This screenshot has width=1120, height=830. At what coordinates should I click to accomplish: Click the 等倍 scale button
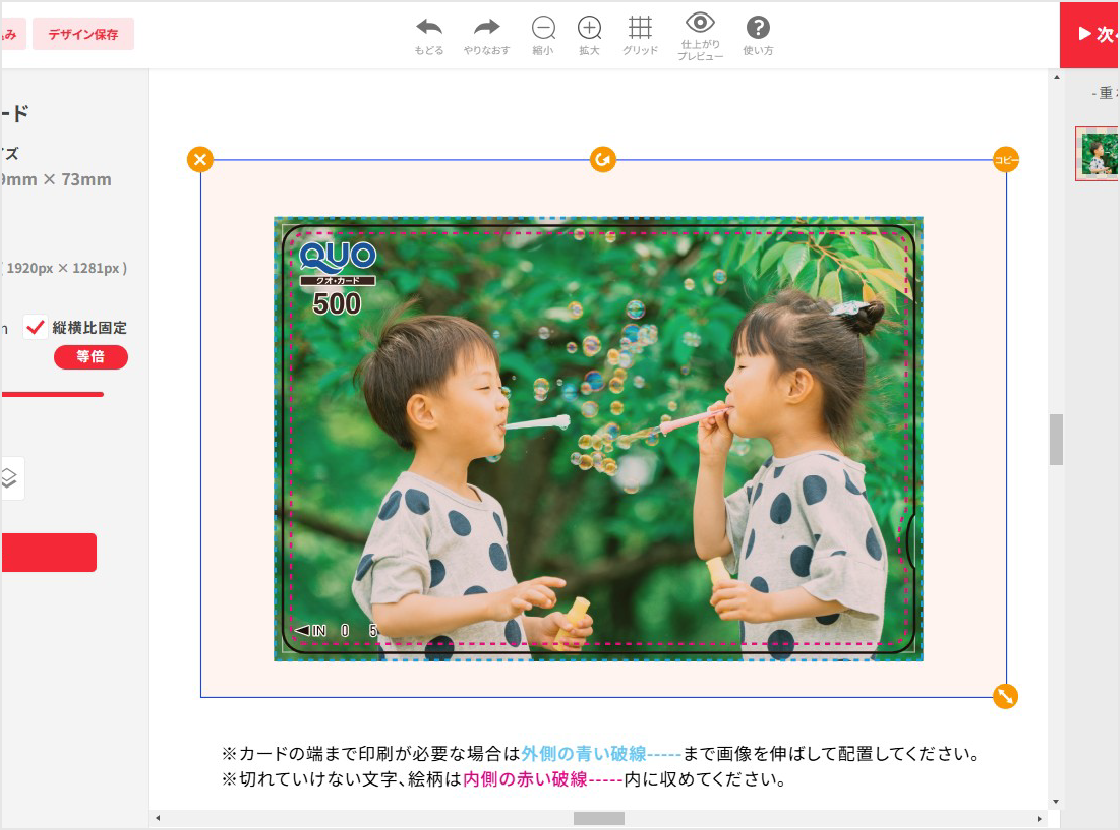pyautogui.click(x=91, y=357)
